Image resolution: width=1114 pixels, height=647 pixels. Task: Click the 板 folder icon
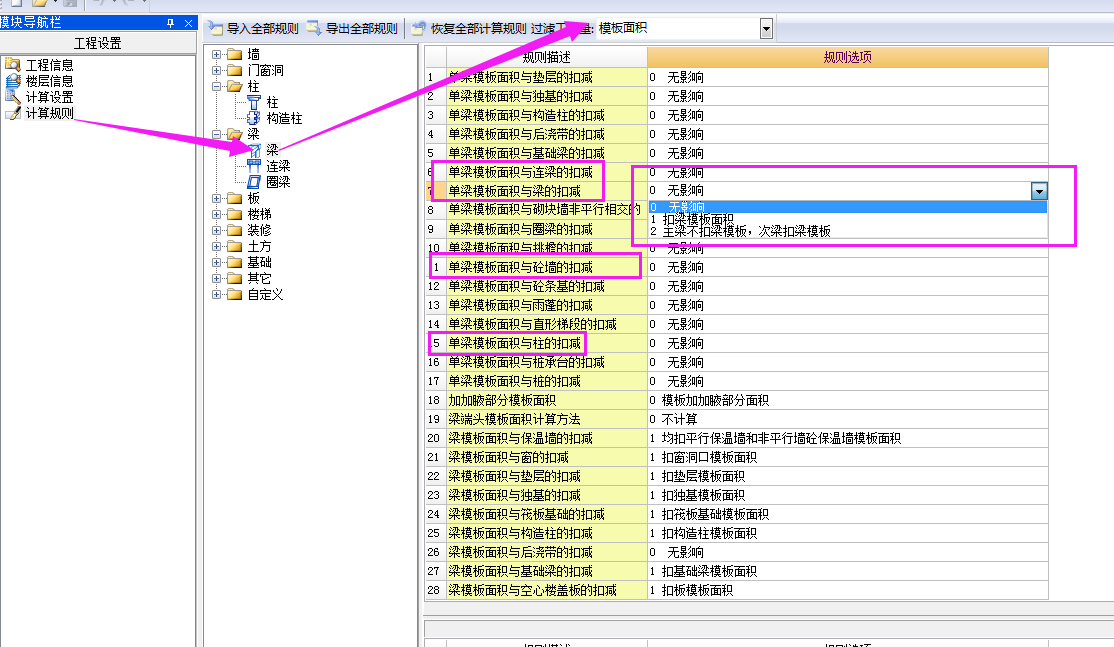(234, 198)
